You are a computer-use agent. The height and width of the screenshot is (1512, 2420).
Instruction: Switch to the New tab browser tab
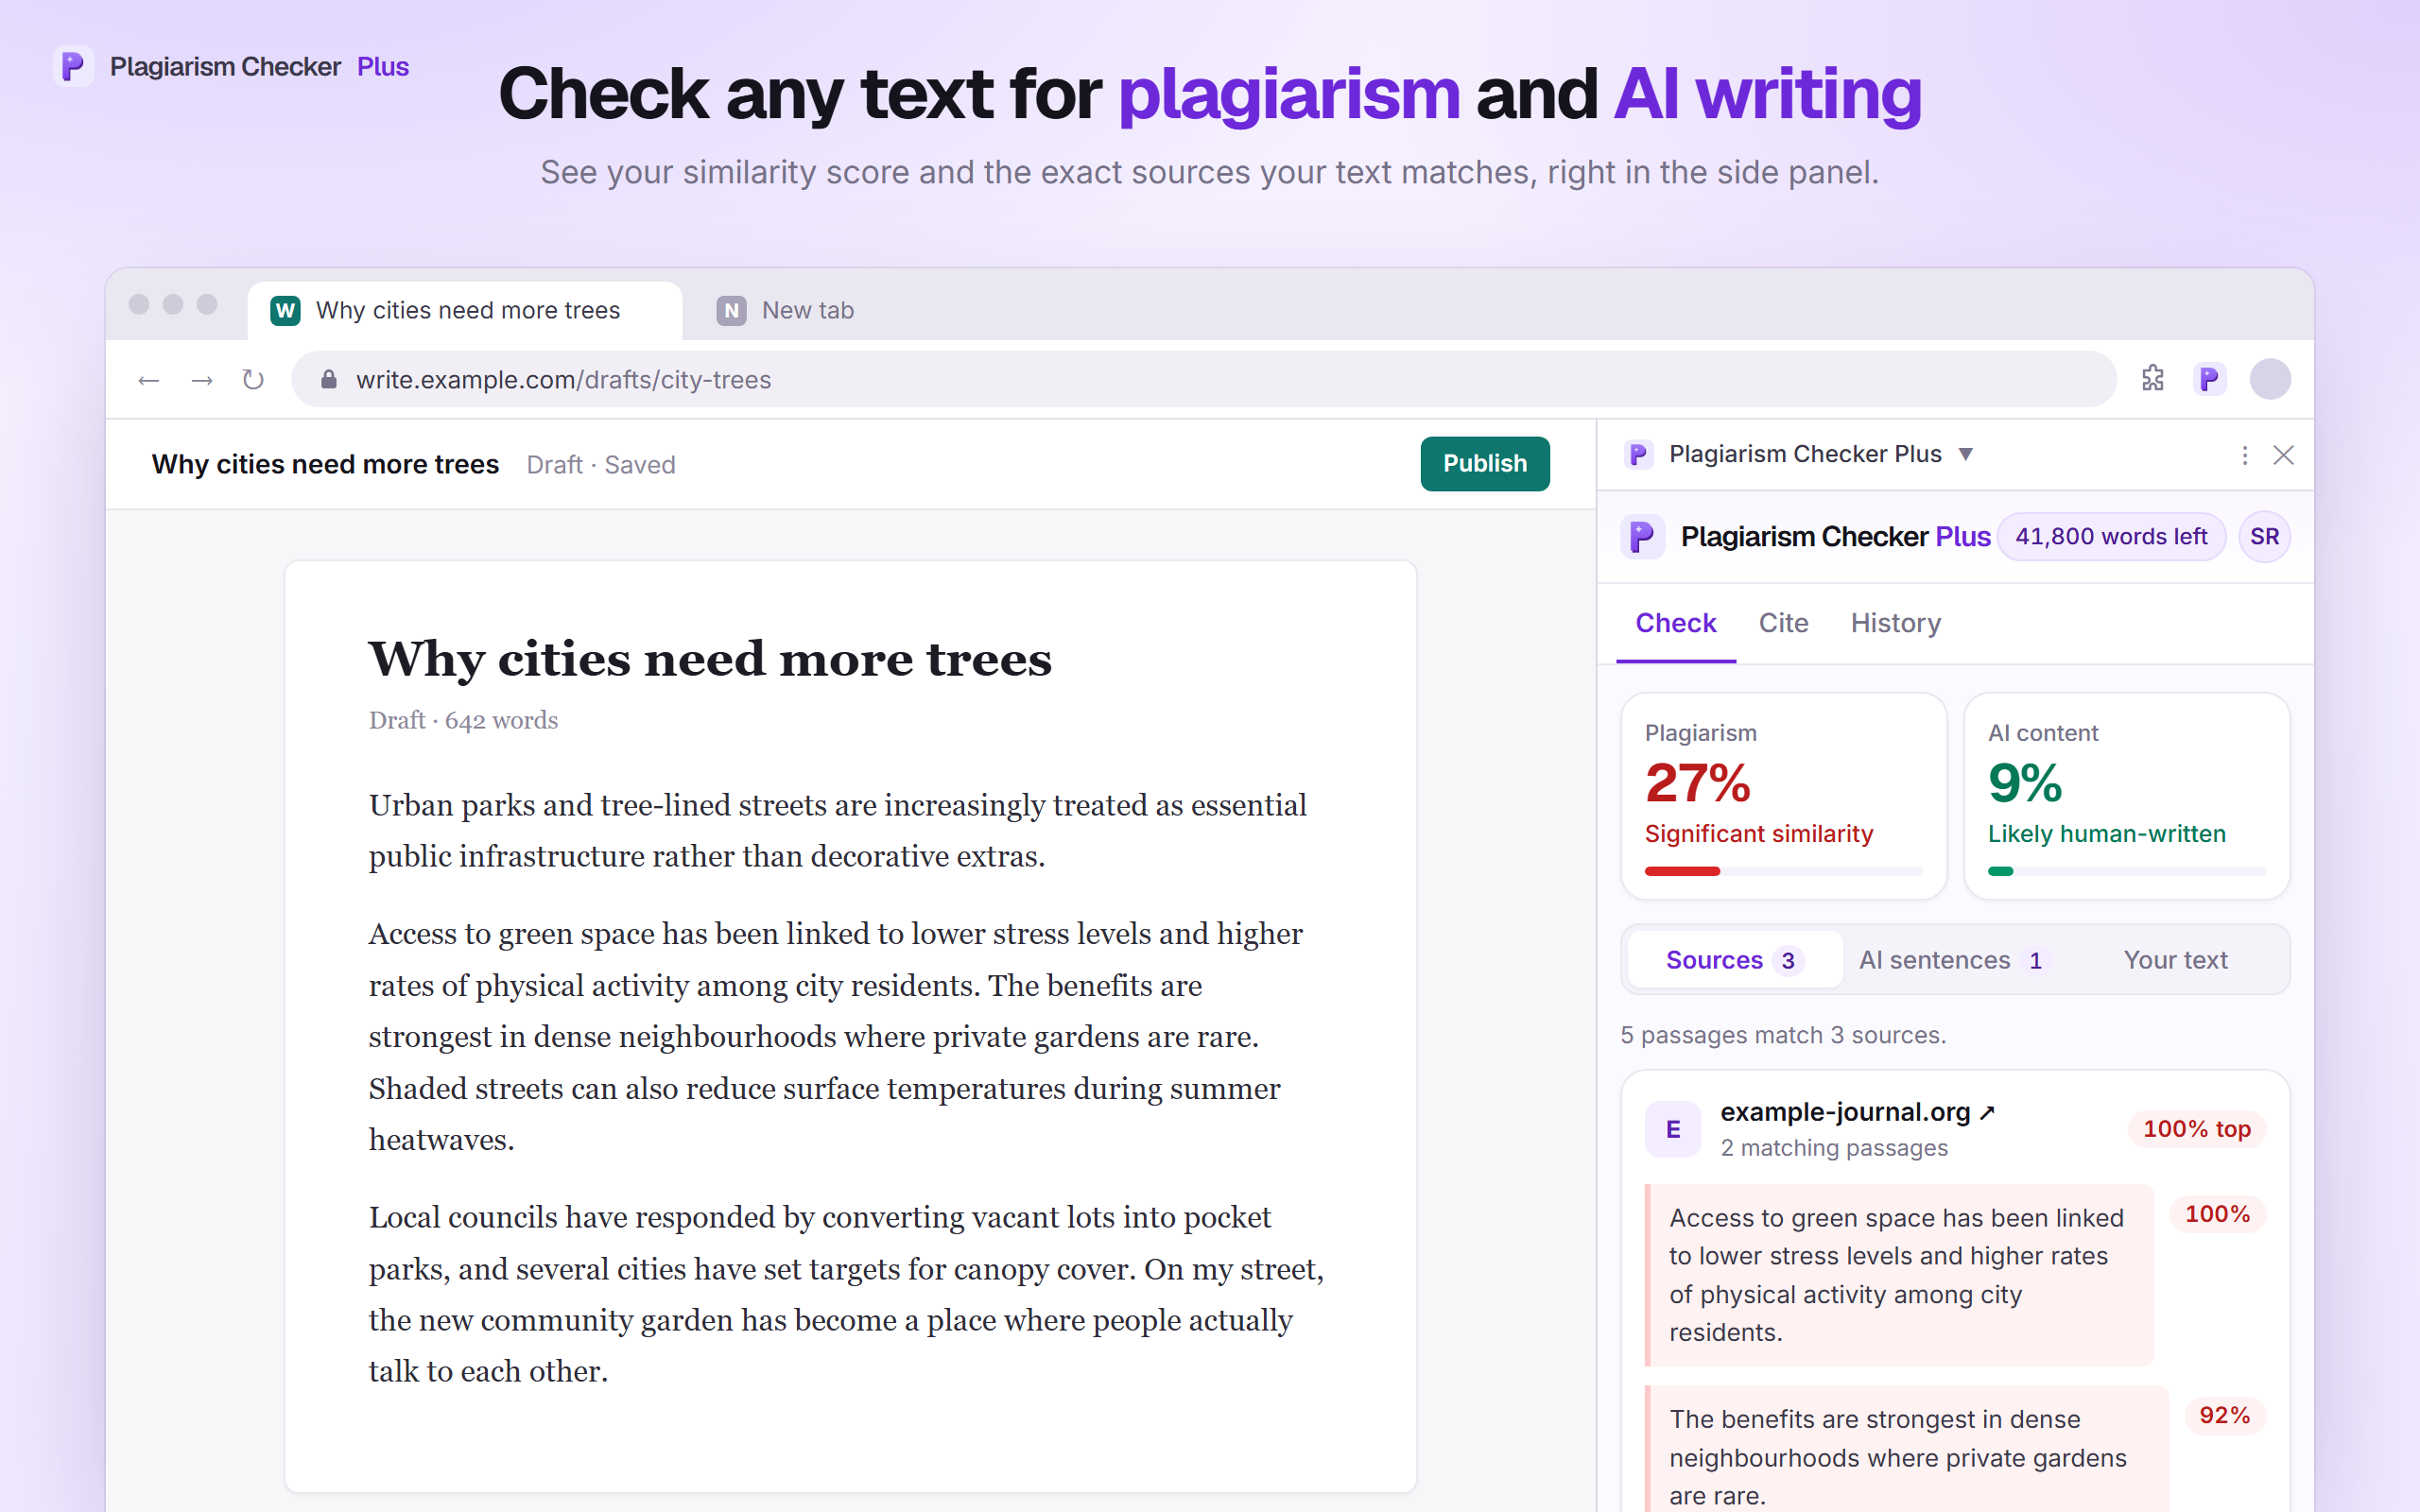pos(785,310)
